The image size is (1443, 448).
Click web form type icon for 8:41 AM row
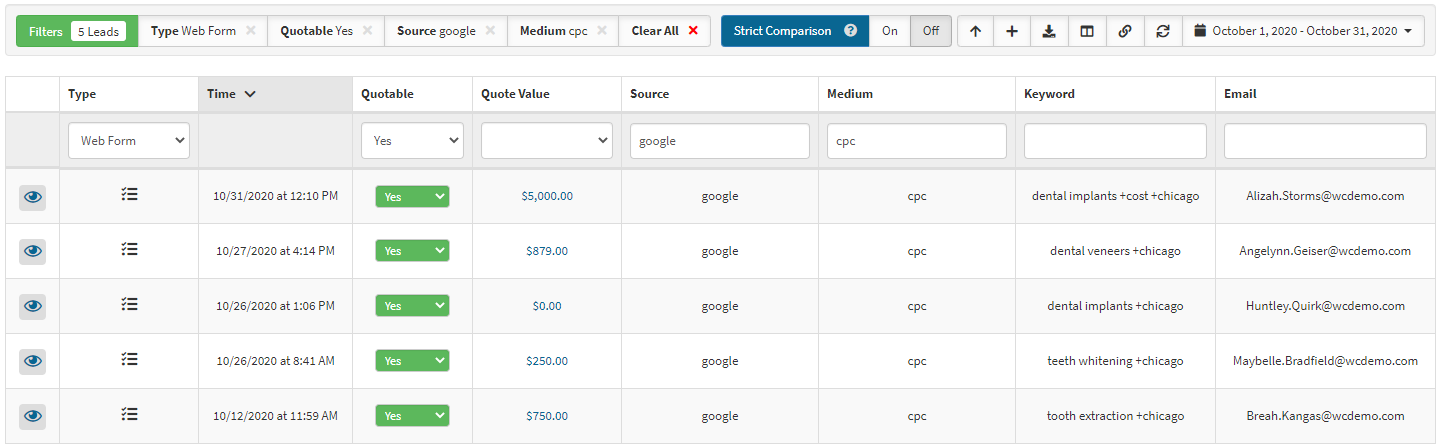(x=129, y=359)
